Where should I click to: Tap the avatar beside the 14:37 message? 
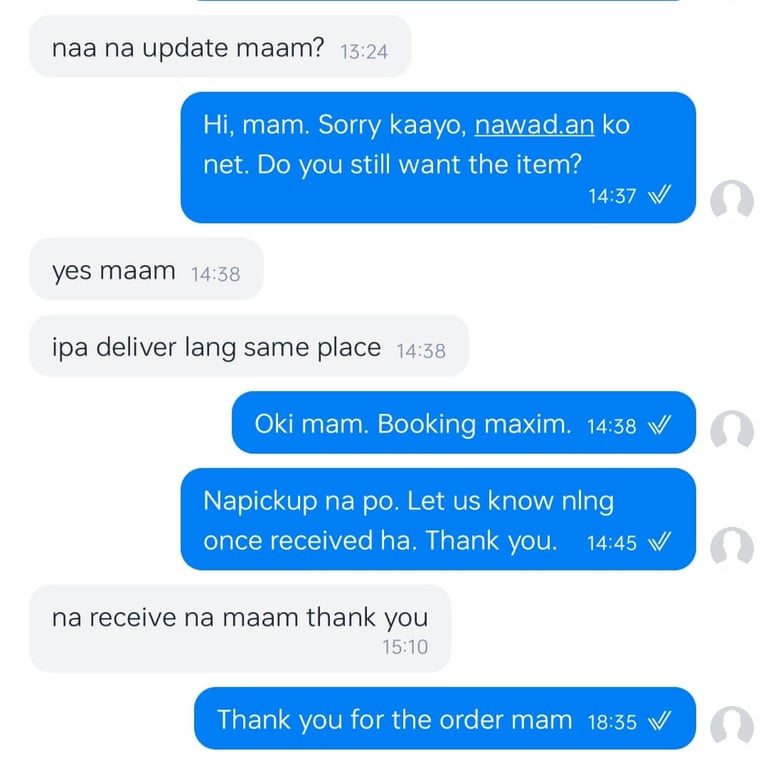[732, 200]
